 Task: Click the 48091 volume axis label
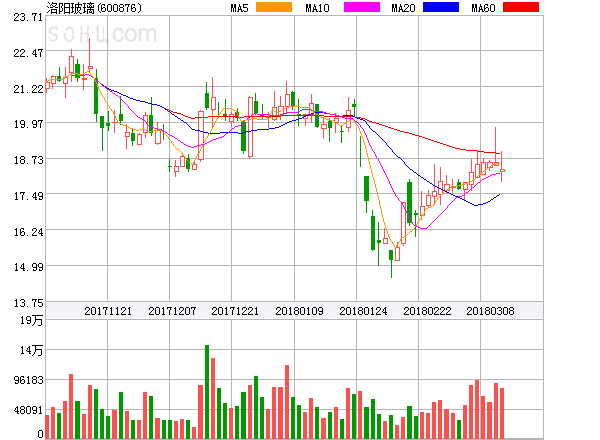point(28,410)
